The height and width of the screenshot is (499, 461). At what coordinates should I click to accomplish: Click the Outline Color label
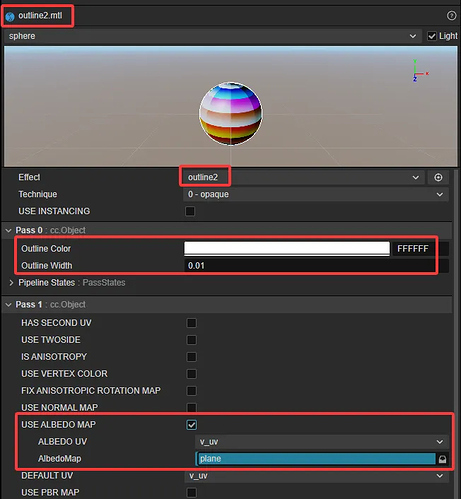point(46,249)
